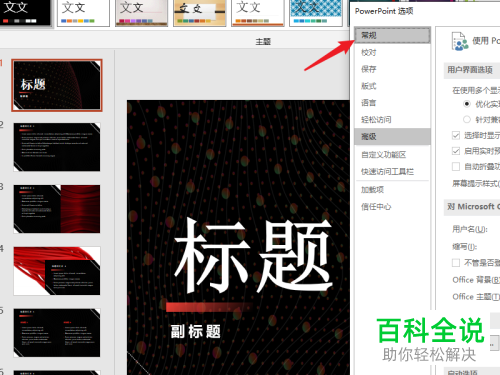The image size is (500, 375).
Task: Select slide 5 two-column thumbnail
Action: [x=57, y=333]
